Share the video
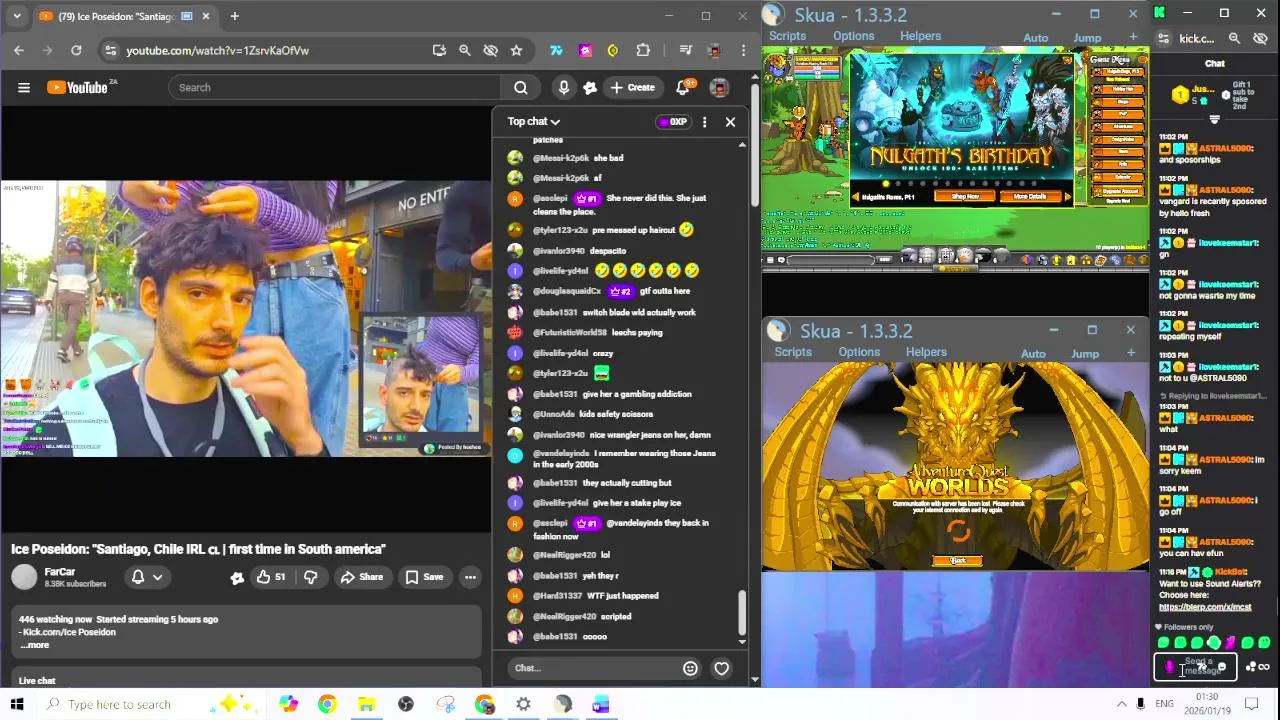1280x720 pixels. coord(361,577)
